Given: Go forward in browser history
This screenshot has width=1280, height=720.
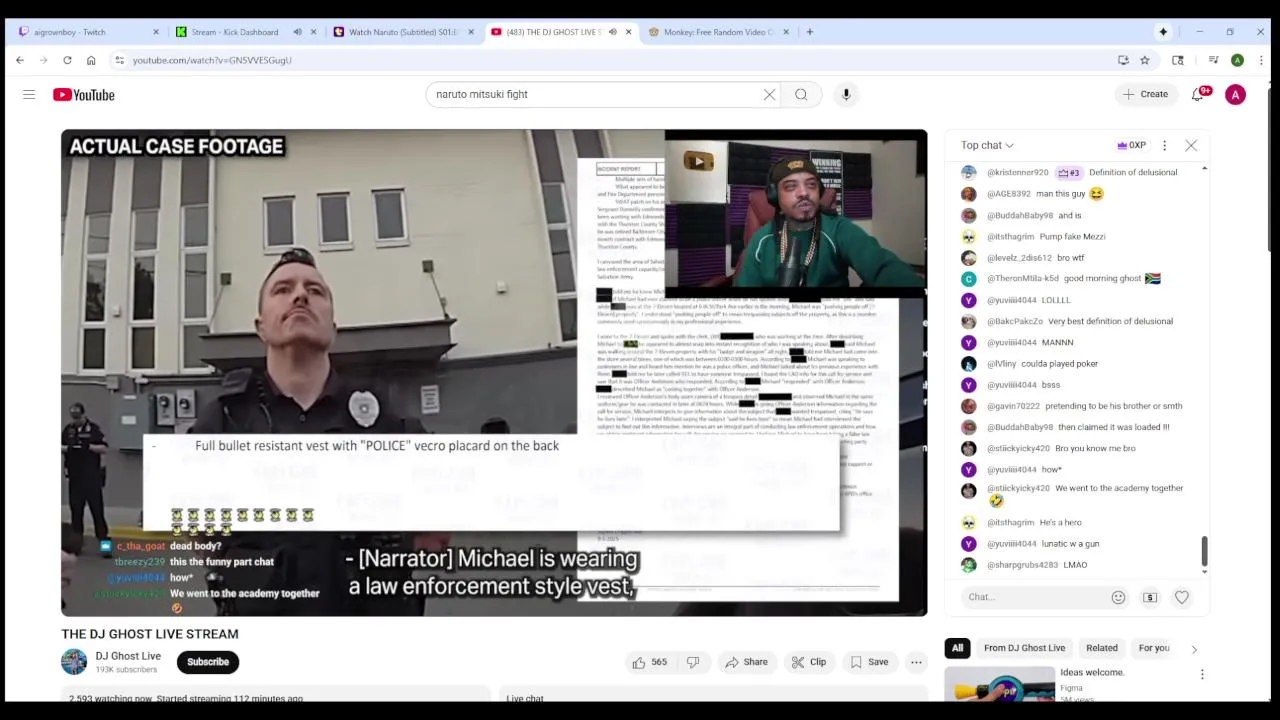Looking at the screenshot, I should (43, 60).
